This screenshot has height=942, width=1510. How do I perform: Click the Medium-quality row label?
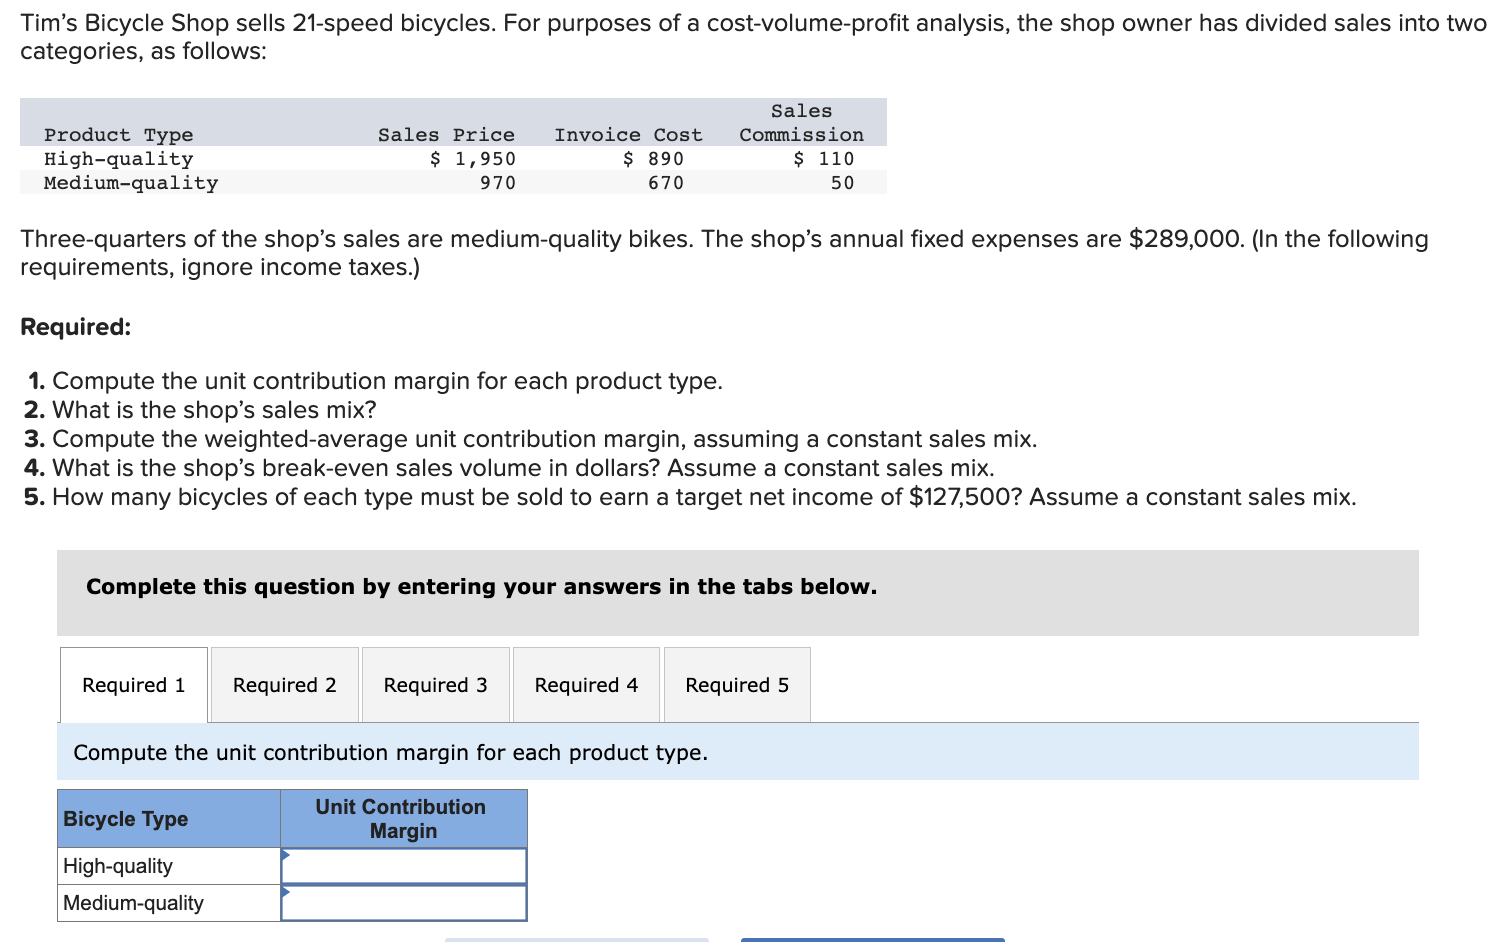(x=132, y=902)
